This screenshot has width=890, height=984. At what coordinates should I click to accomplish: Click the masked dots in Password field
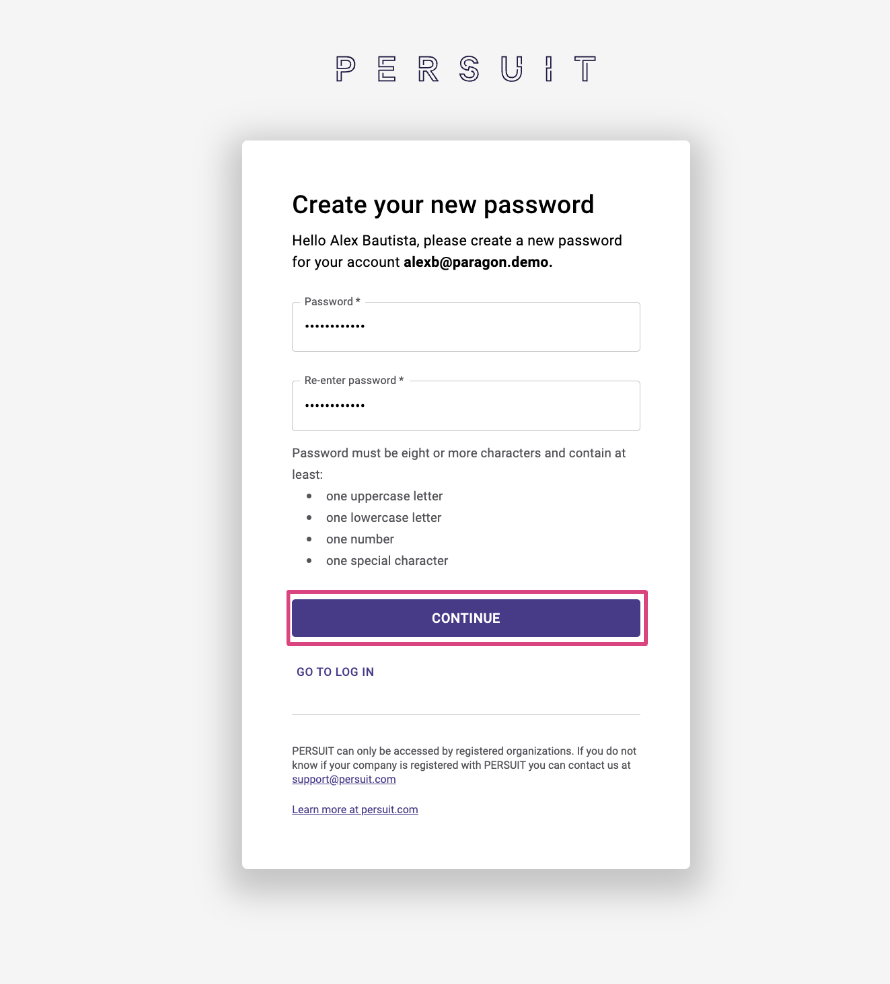pyautogui.click(x=335, y=326)
